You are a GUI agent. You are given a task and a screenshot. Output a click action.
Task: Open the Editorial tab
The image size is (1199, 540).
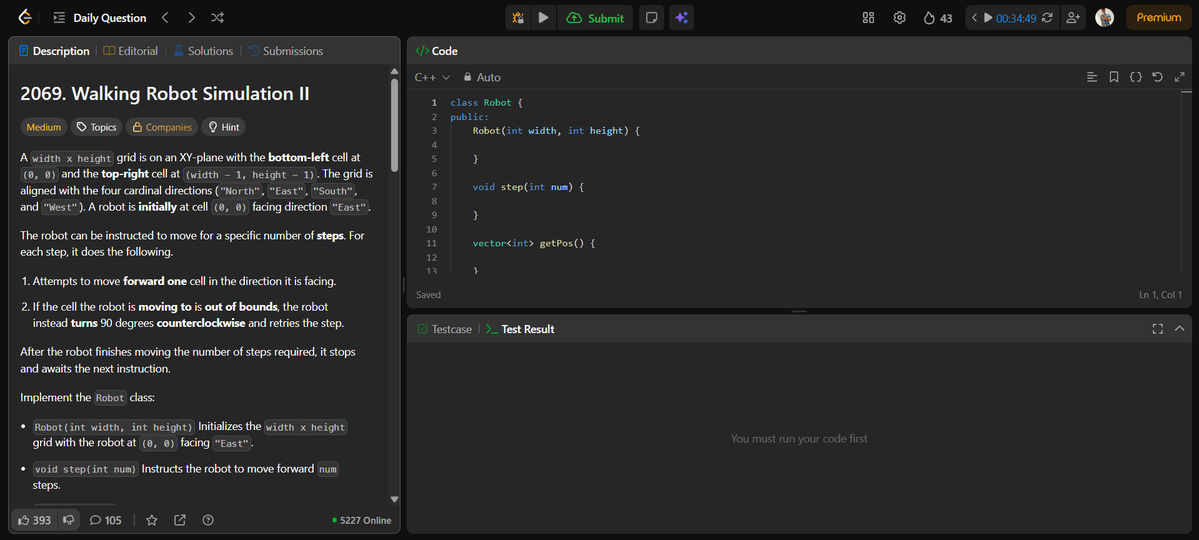pos(131,51)
